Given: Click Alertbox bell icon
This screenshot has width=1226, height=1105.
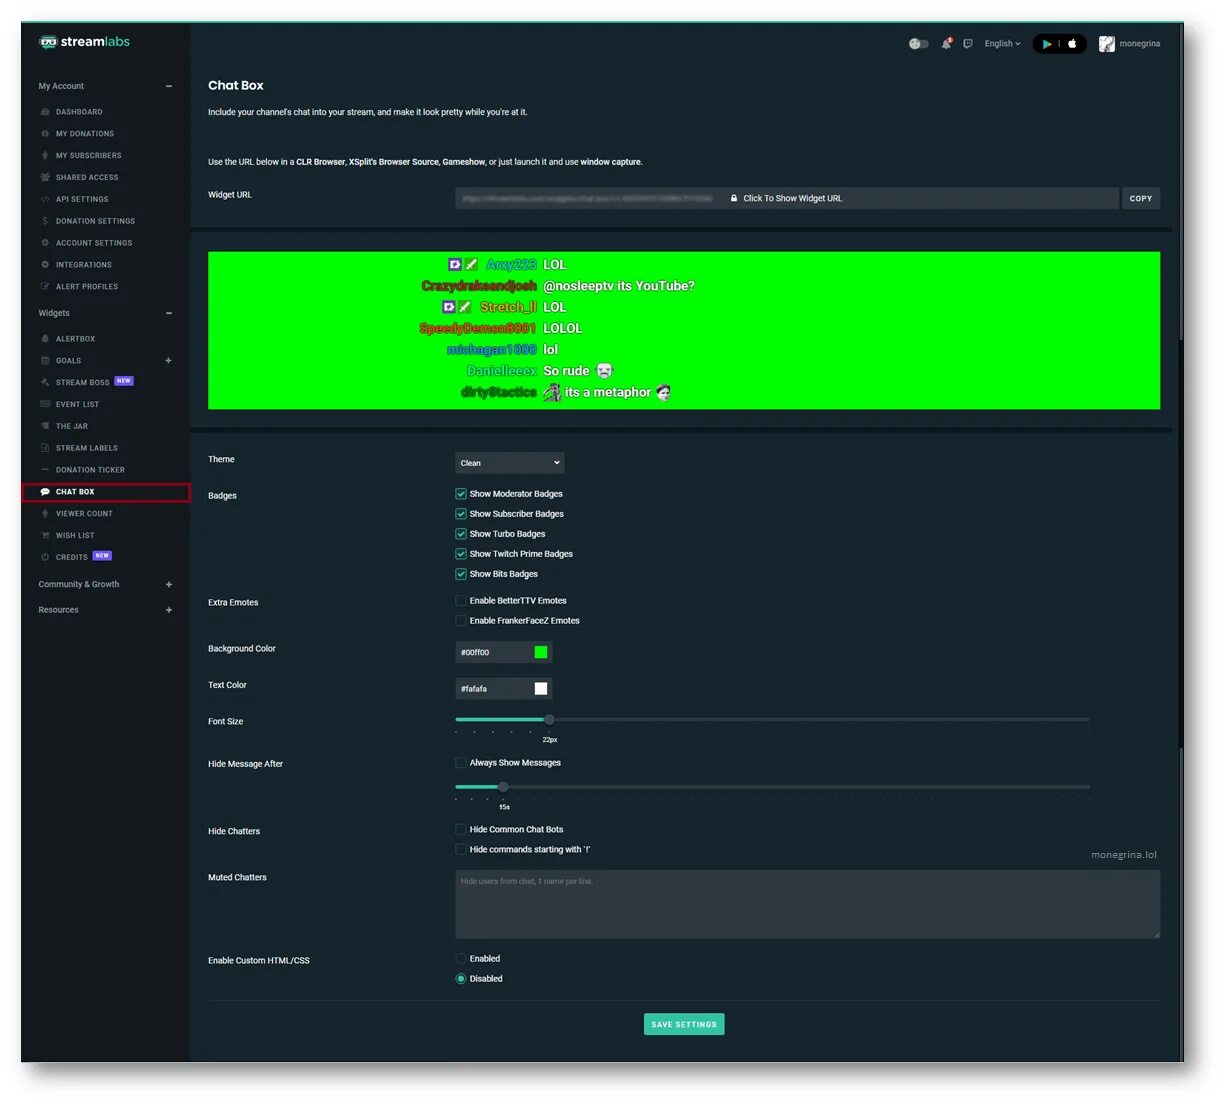Looking at the screenshot, I should click(45, 339).
